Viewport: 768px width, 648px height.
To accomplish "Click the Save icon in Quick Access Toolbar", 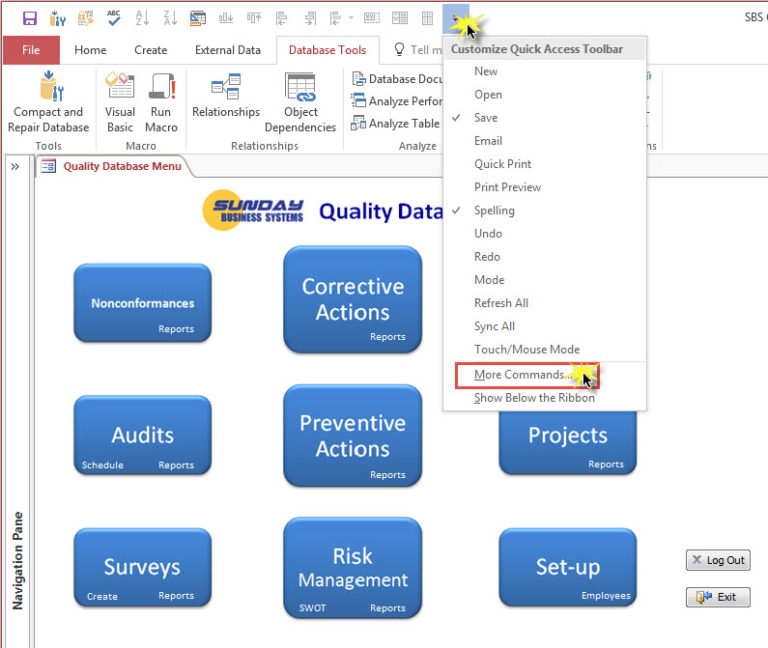I will point(29,18).
